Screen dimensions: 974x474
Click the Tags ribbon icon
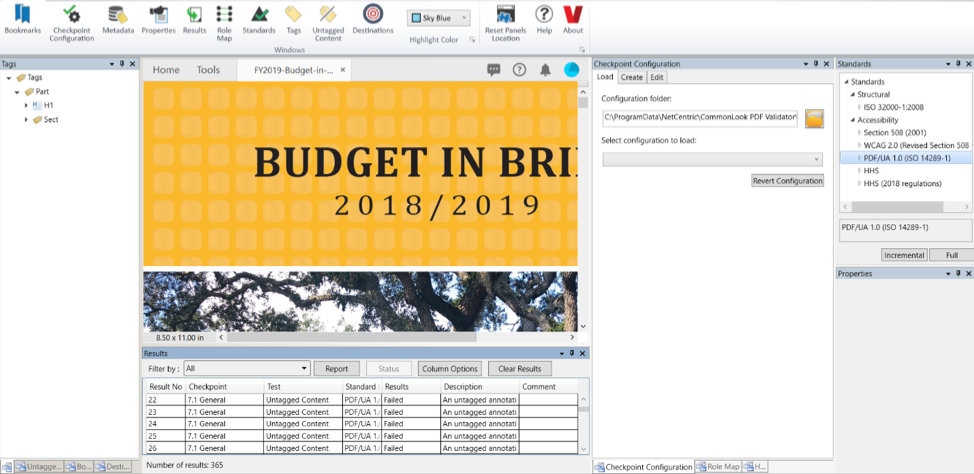tap(294, 19)
